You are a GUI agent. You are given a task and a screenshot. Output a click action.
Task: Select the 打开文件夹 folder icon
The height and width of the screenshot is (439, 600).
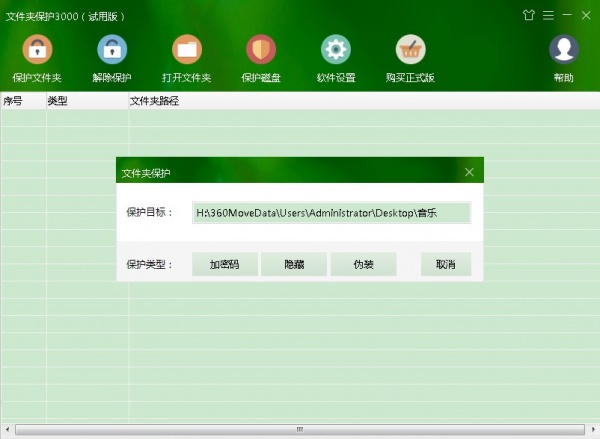pos(187,49)
